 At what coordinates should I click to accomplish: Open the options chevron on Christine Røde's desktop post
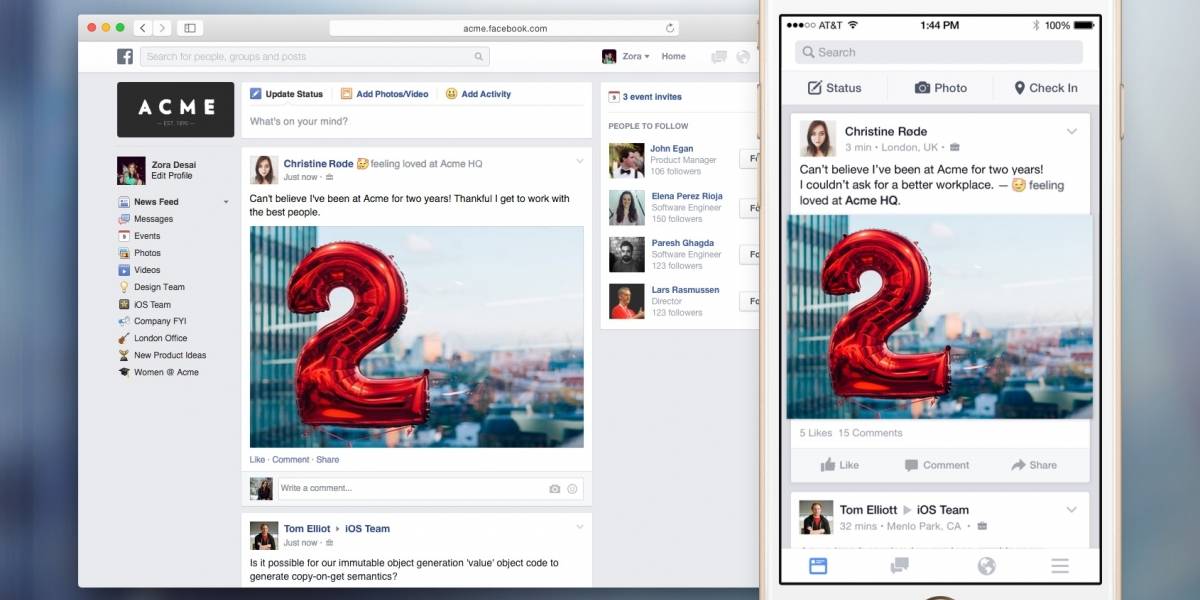pos(579,161)
